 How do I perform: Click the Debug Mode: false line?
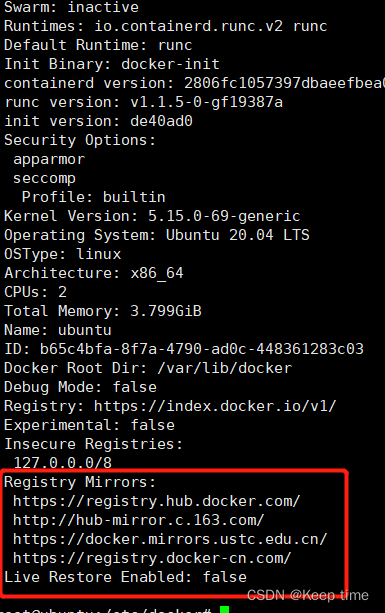pos(80,387)
